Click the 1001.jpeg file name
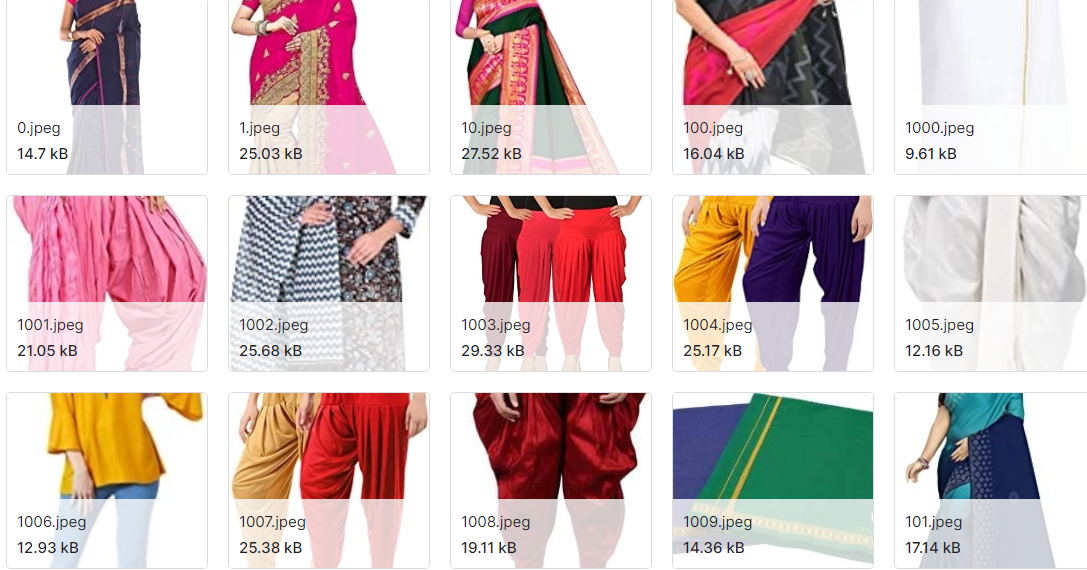 tap(50, 325)
